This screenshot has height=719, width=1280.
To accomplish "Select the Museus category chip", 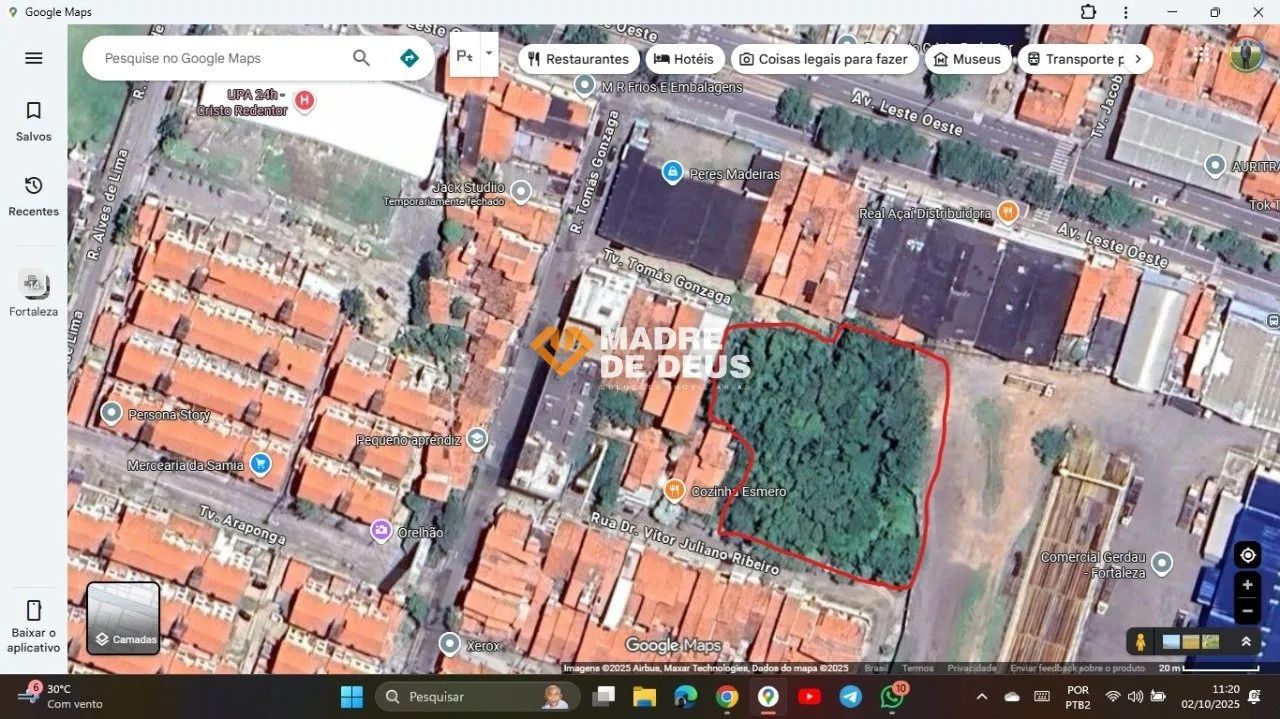I will point(966,59).
